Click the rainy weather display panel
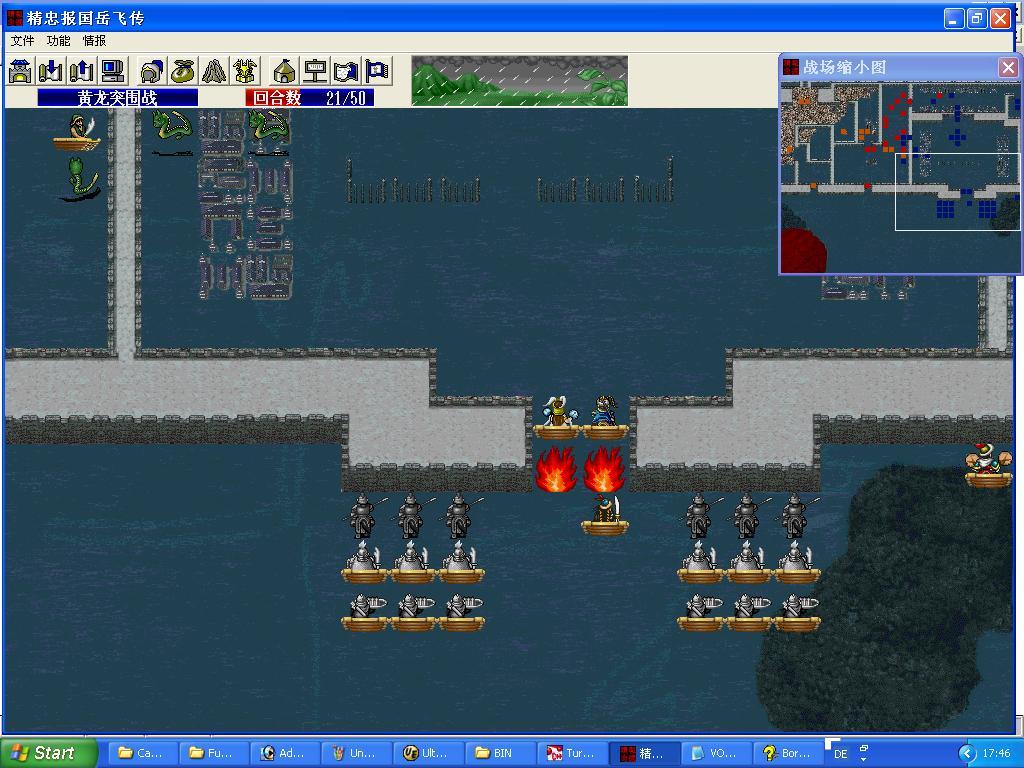Screen dimensions: 1024x768 point(520,80)
